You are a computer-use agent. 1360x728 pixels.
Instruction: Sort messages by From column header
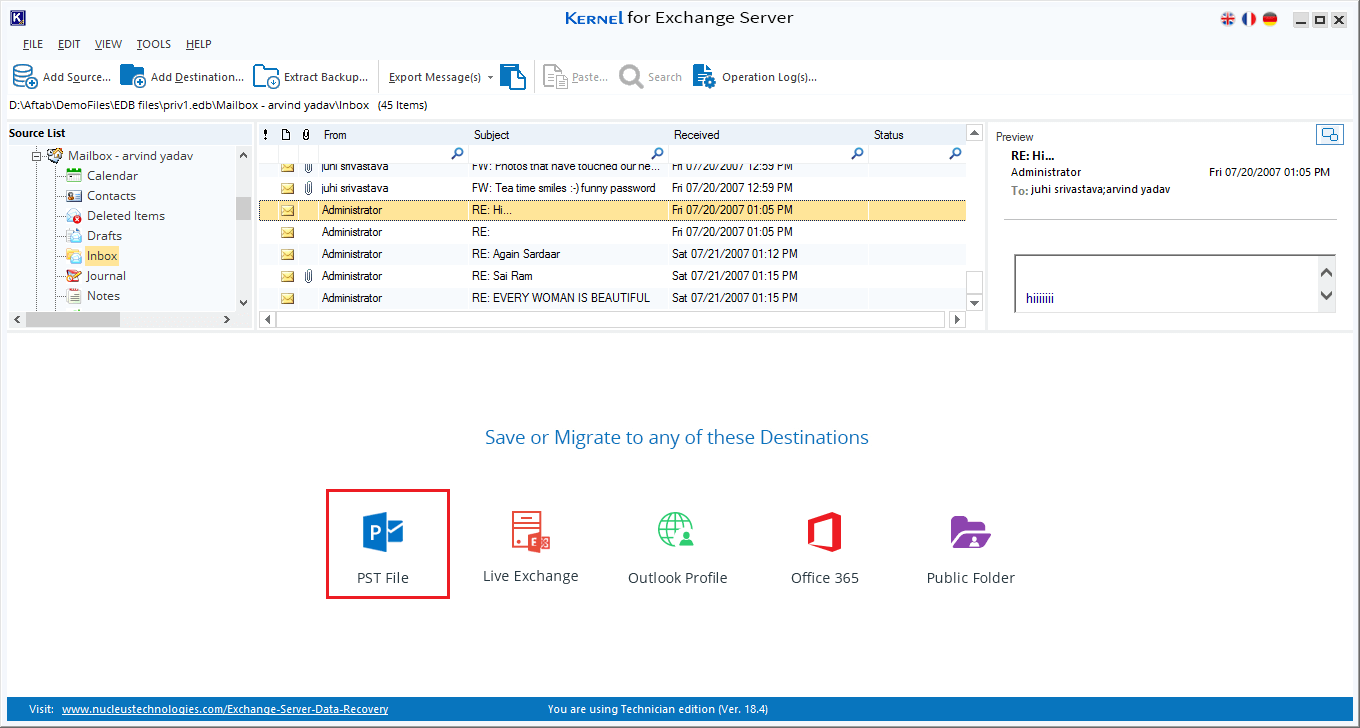(x=394, y=135)
